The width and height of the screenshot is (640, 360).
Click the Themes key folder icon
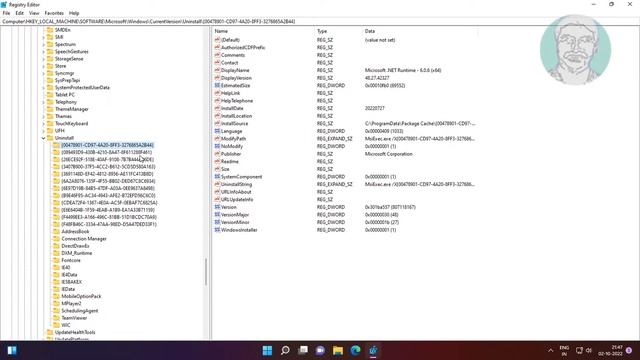[50, 116]
